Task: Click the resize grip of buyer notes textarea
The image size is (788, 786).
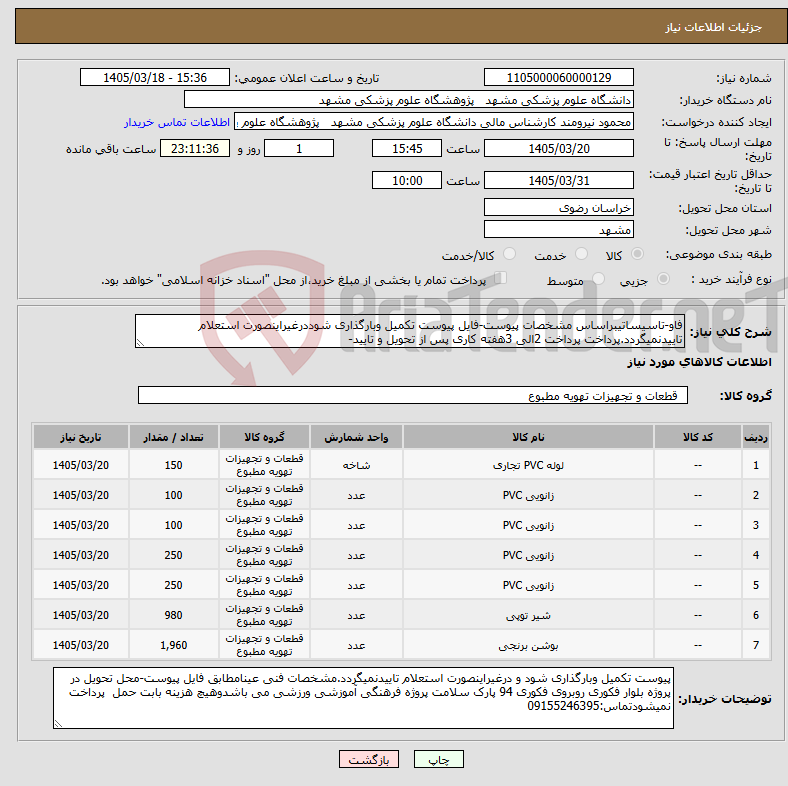Action: coord(58,723)
